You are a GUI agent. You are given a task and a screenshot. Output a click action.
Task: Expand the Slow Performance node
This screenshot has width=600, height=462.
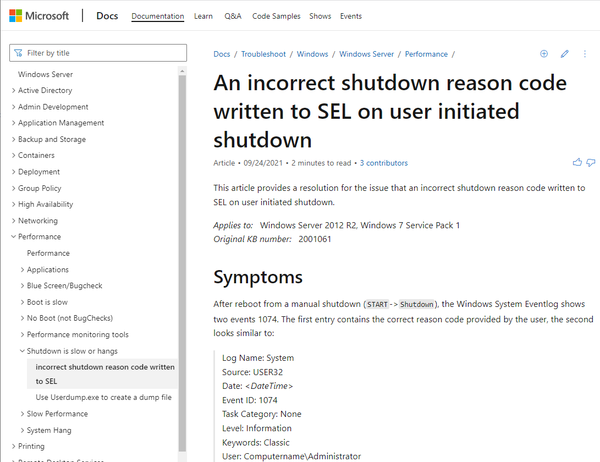54,414
